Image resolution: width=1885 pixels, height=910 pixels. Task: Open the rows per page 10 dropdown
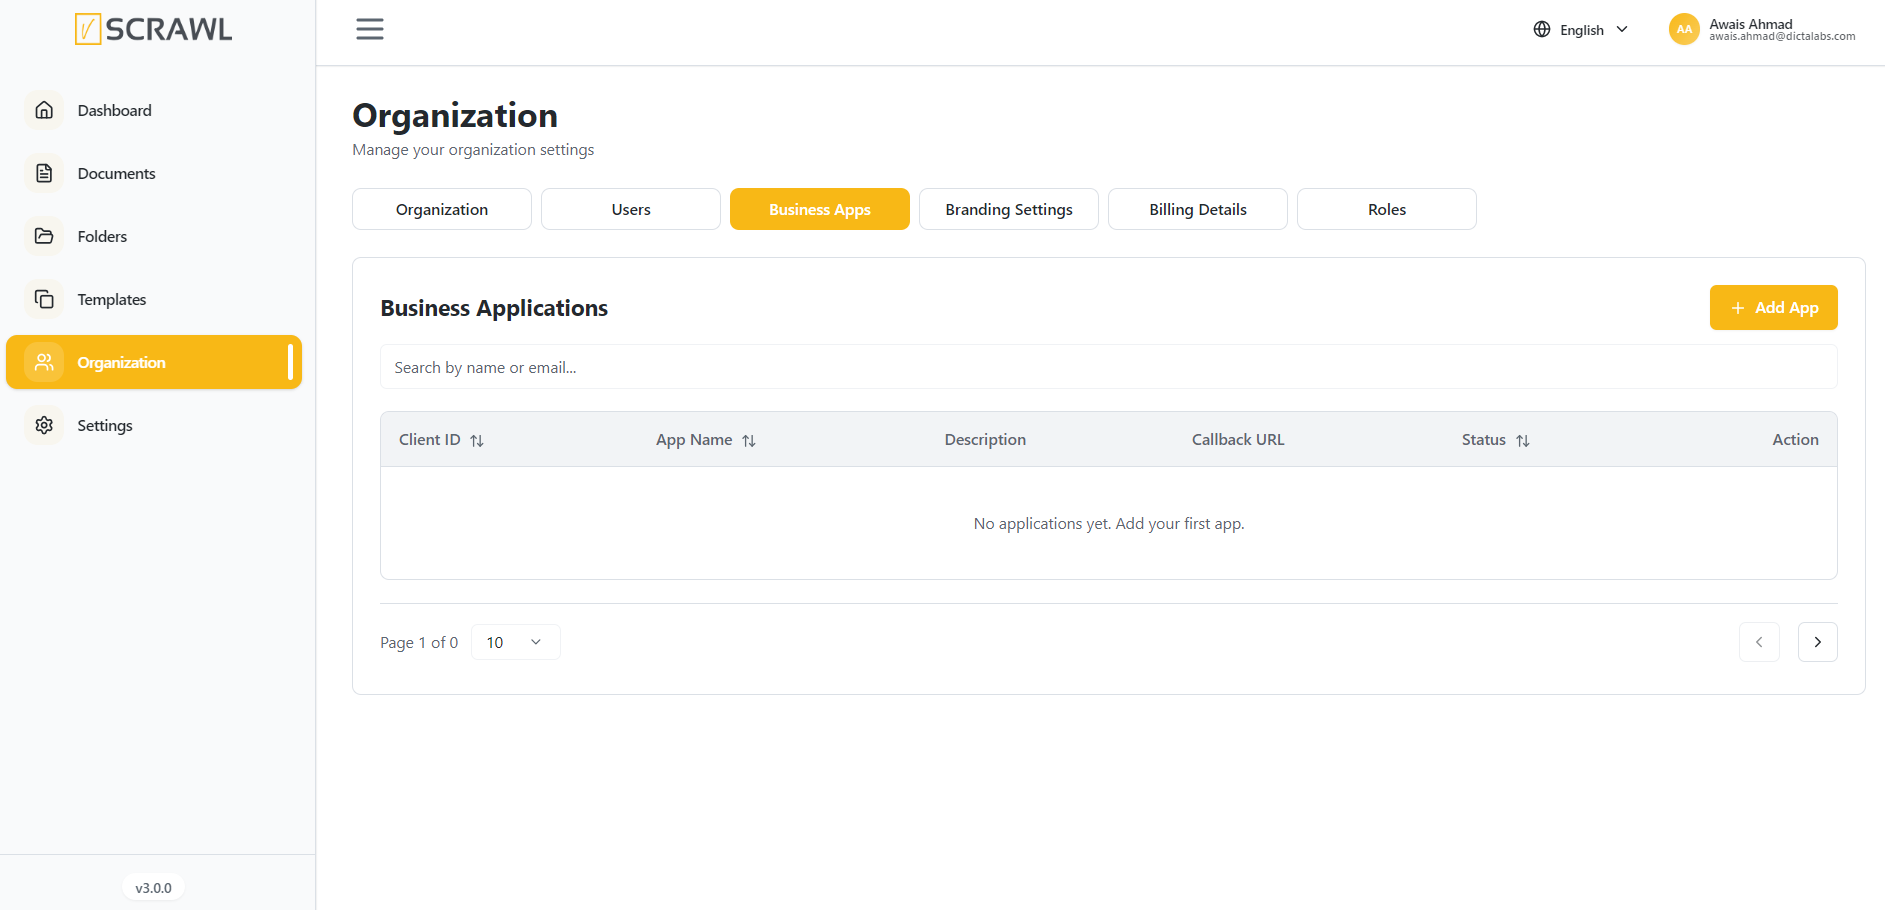516,642
